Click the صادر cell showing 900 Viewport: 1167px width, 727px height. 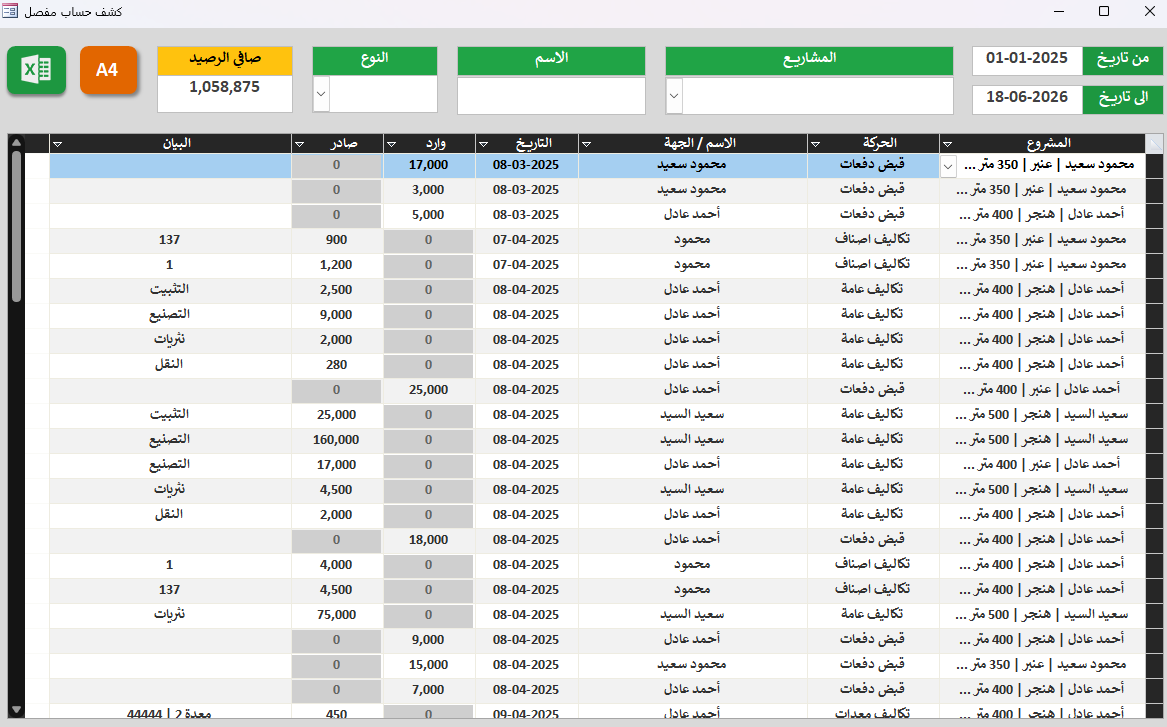click(x=336, y=240)
